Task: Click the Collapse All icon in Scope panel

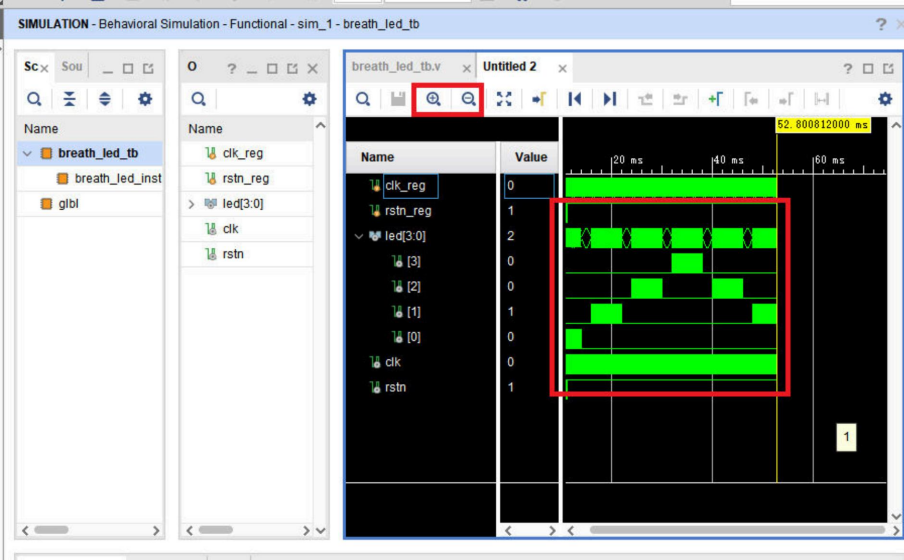Action: (69, 99)
